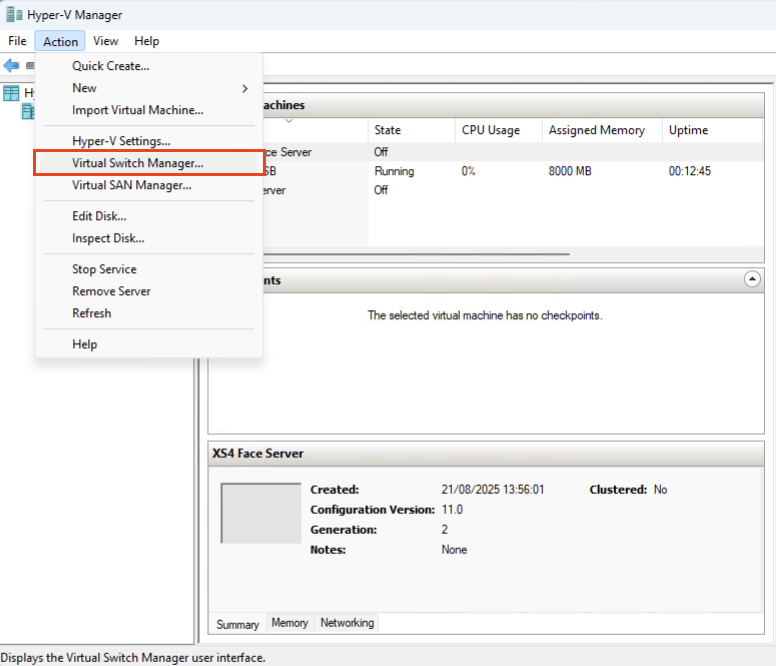Select Stop Service in Action menu

coord(148,269)
